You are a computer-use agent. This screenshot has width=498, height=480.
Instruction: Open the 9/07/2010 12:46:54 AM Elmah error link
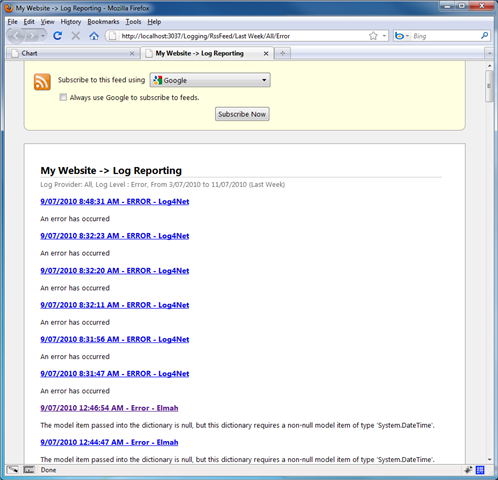coord(109,408)
